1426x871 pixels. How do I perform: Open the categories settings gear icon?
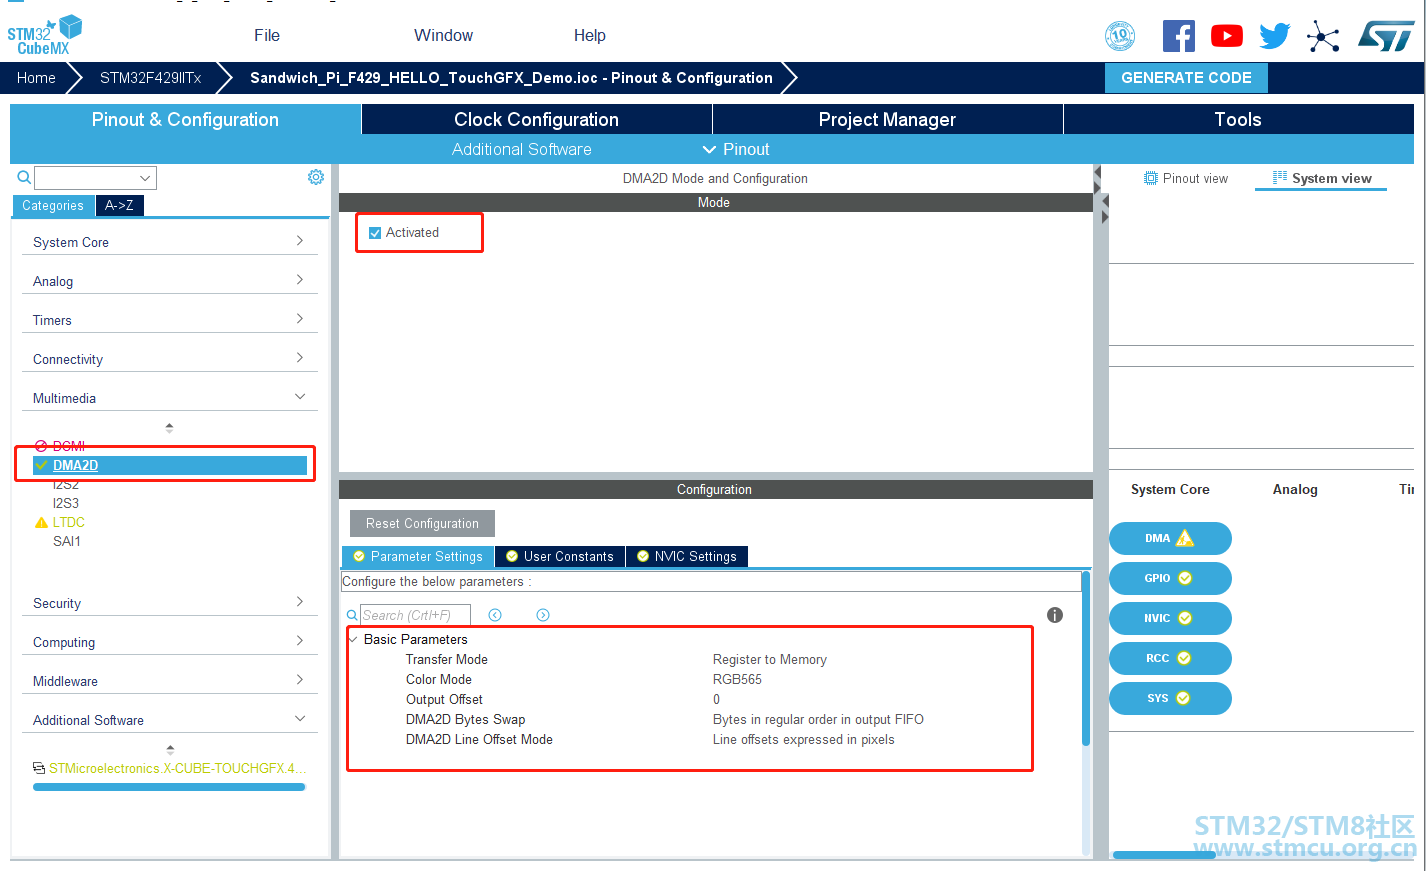[316, 177]
